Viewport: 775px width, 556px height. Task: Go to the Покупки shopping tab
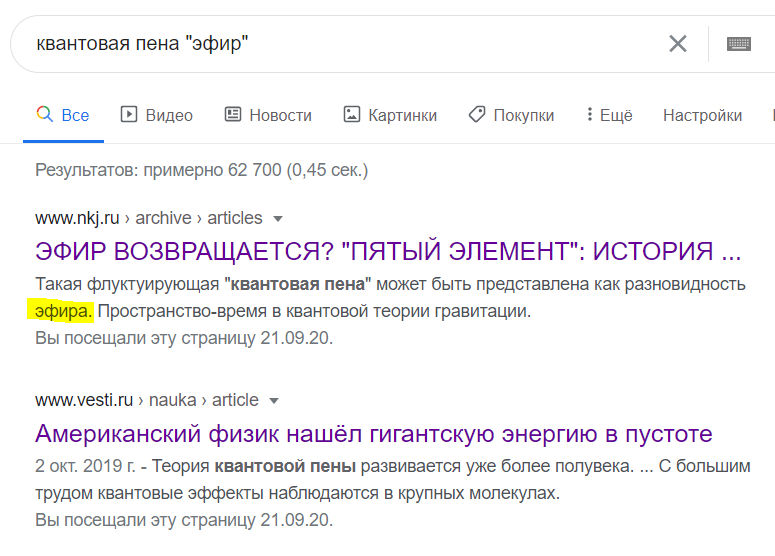click(x=511, y=115)
